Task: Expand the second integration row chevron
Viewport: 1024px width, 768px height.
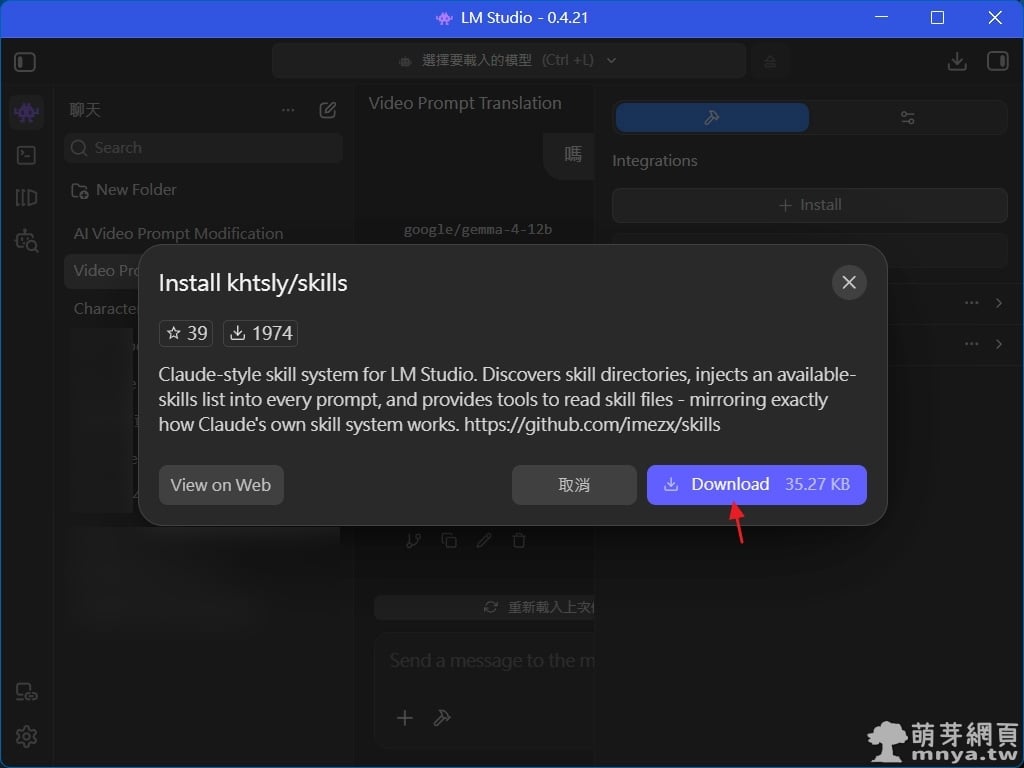Action: tap(999, 344)
